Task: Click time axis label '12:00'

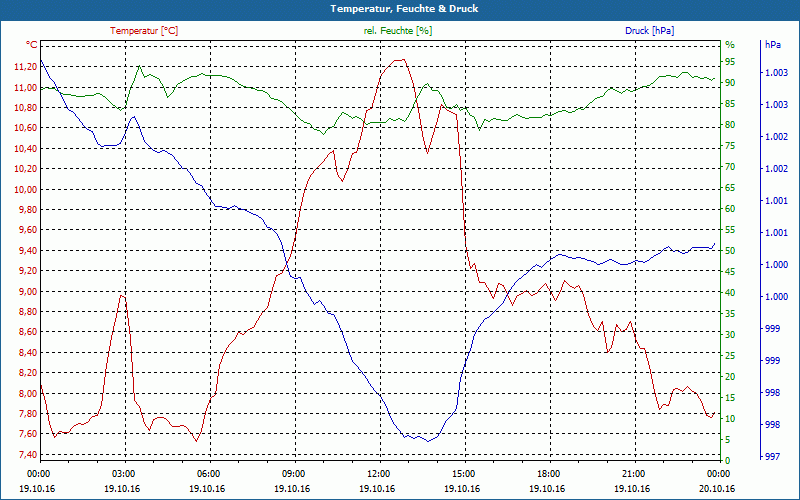Action: tap(377, 474)
